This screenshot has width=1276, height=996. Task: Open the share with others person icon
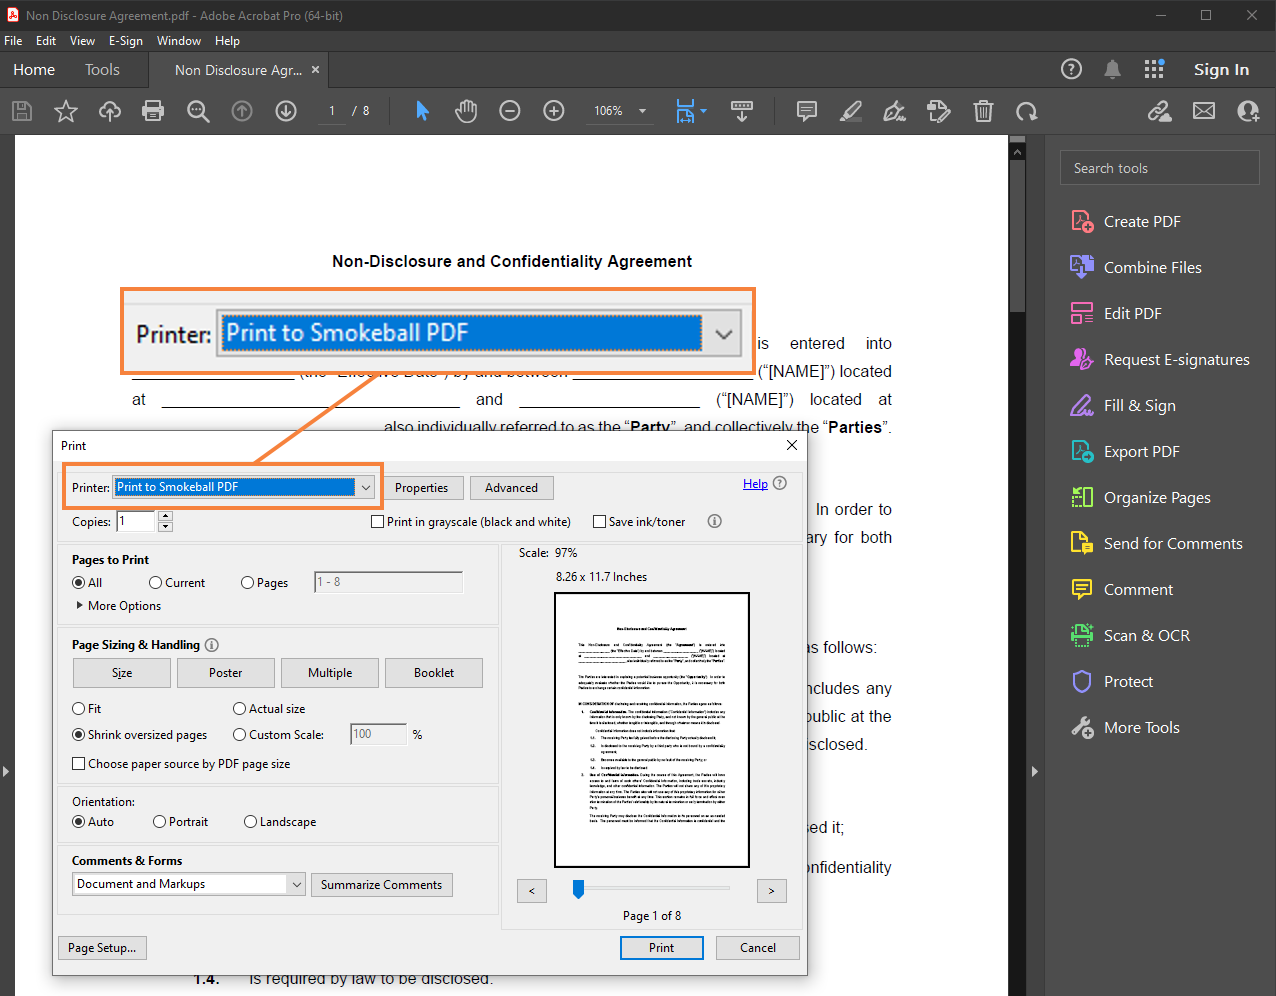[1248, 111]
